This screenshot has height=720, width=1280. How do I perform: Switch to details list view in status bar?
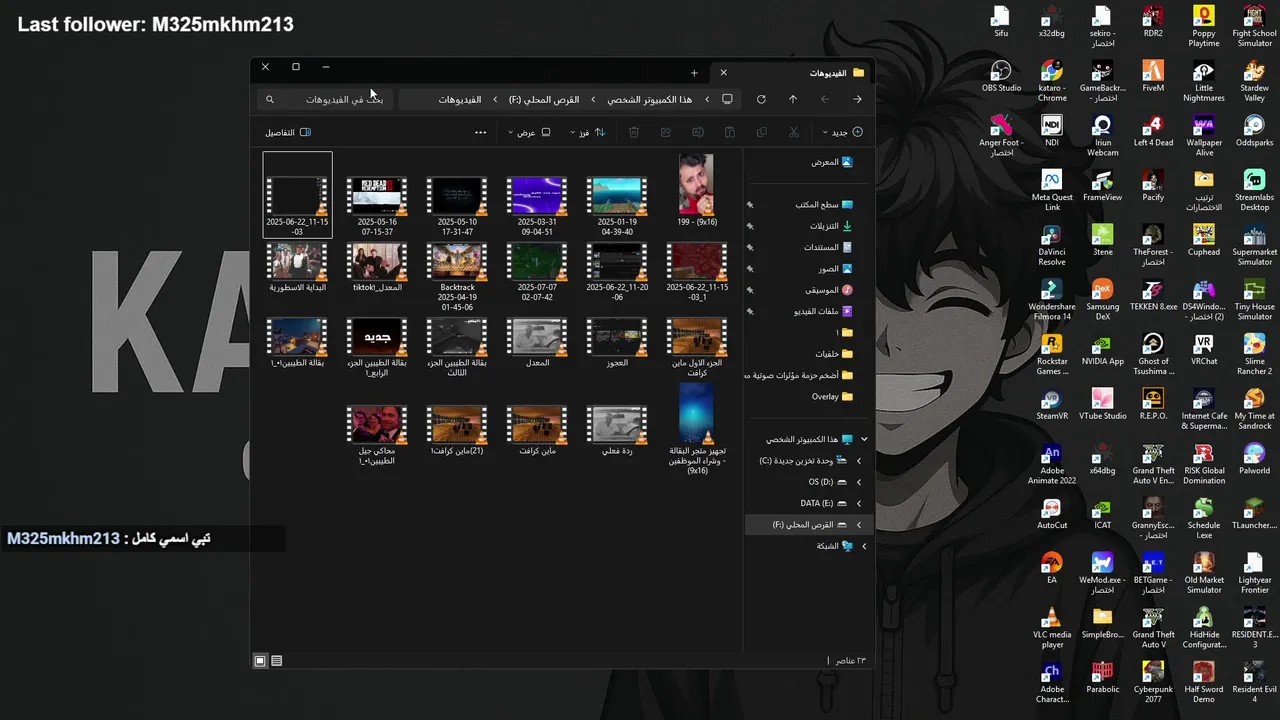click(277, 661)
